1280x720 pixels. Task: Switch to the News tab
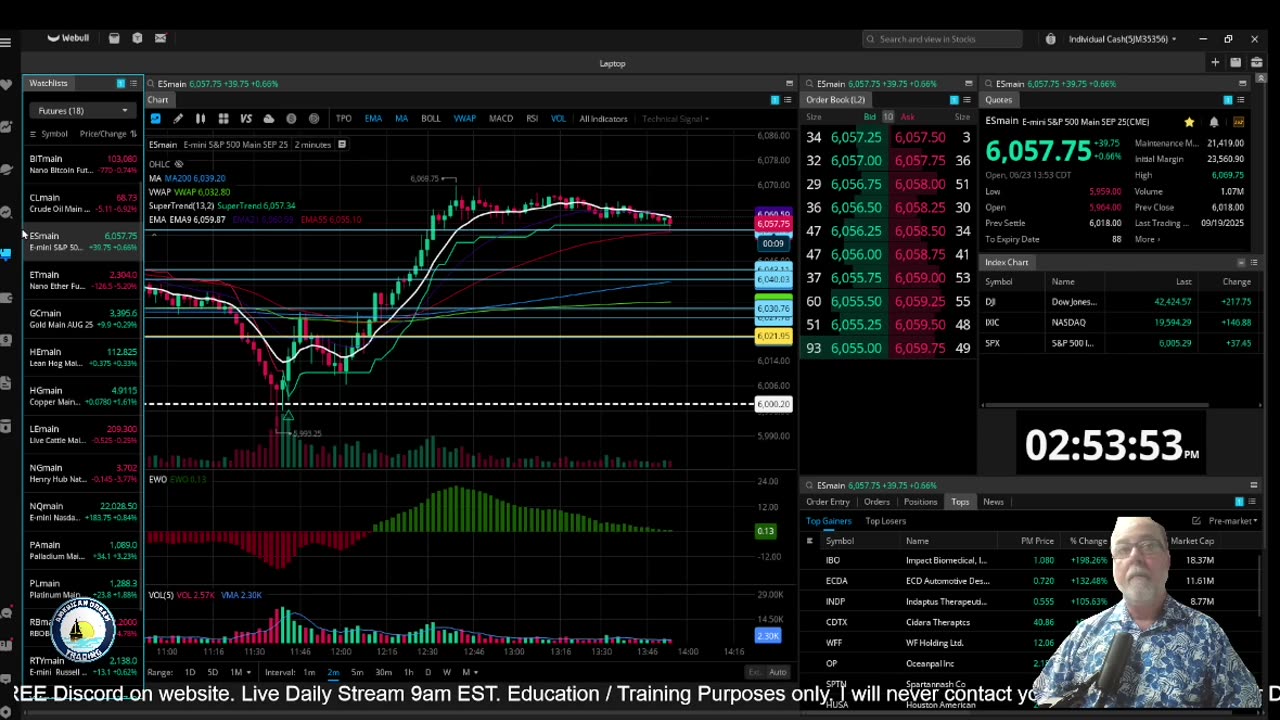click(x=993, y=502)
